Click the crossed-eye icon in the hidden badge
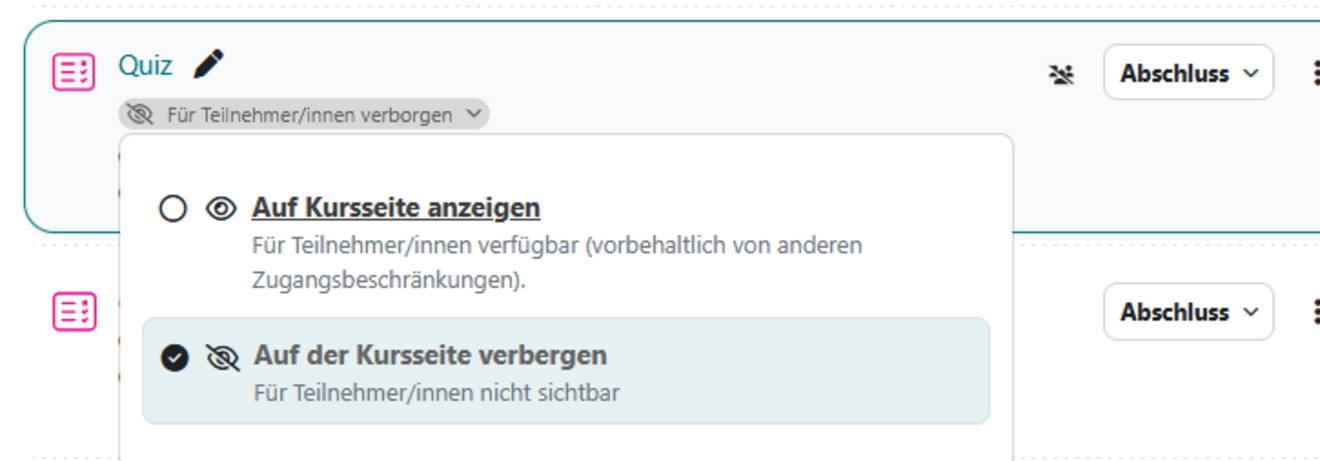Image resolution: width=1320 pixels, height=461 pixels. (x=140, y=115)
